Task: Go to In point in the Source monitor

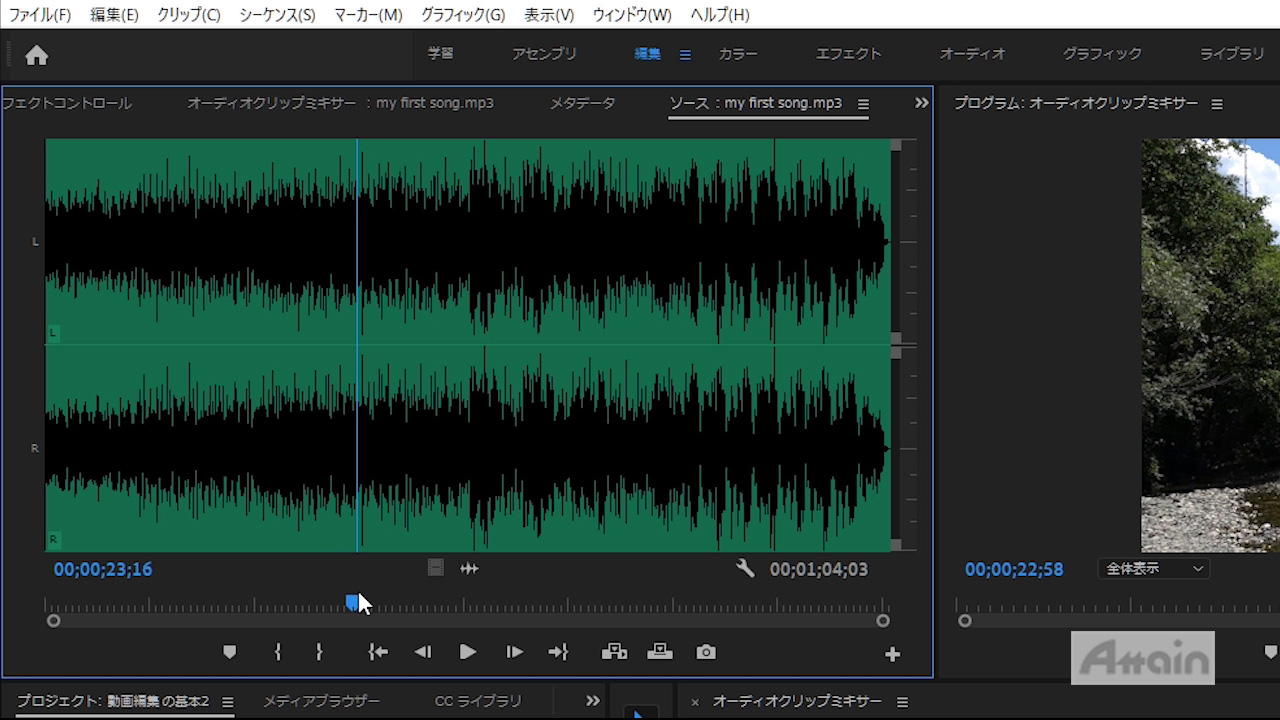Action: tap(377, 652)
